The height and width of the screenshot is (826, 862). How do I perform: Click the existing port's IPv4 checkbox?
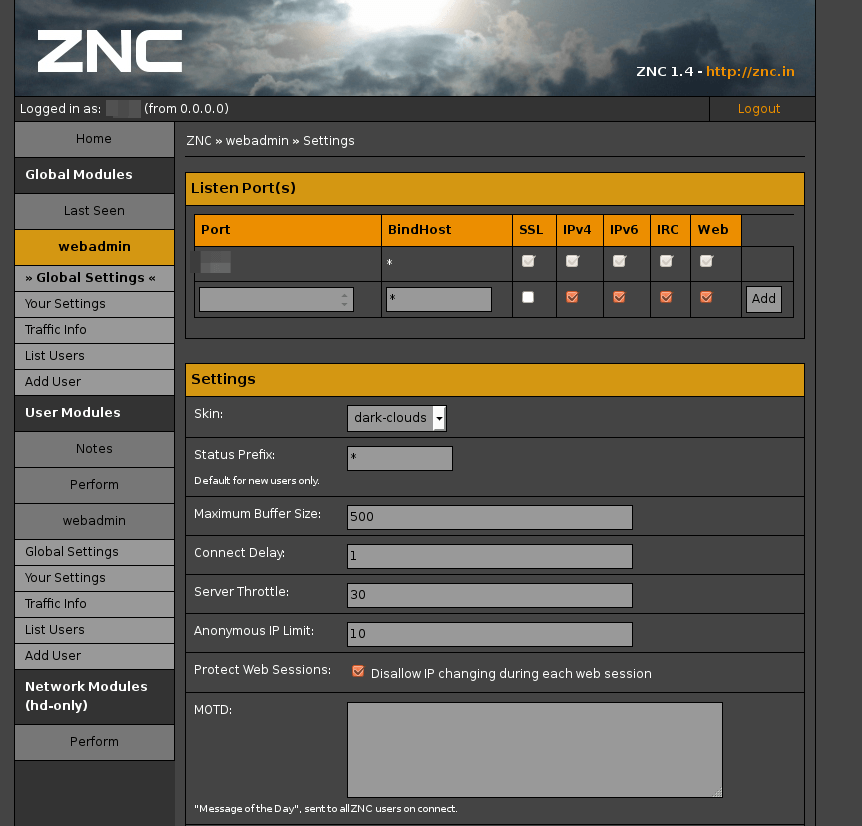tap(572, 261)
